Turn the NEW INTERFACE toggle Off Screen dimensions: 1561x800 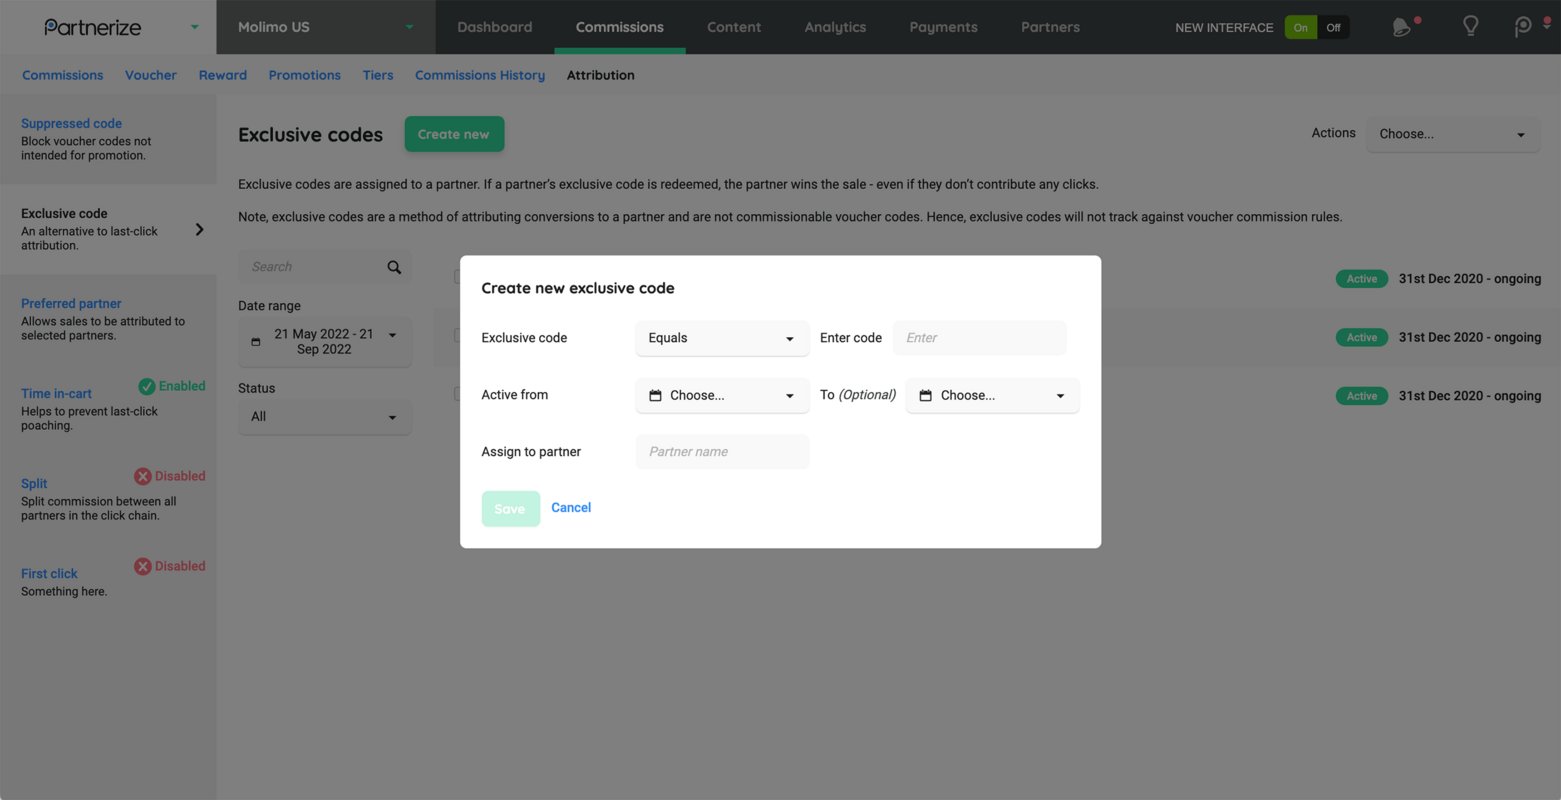tap(1334, 27)
